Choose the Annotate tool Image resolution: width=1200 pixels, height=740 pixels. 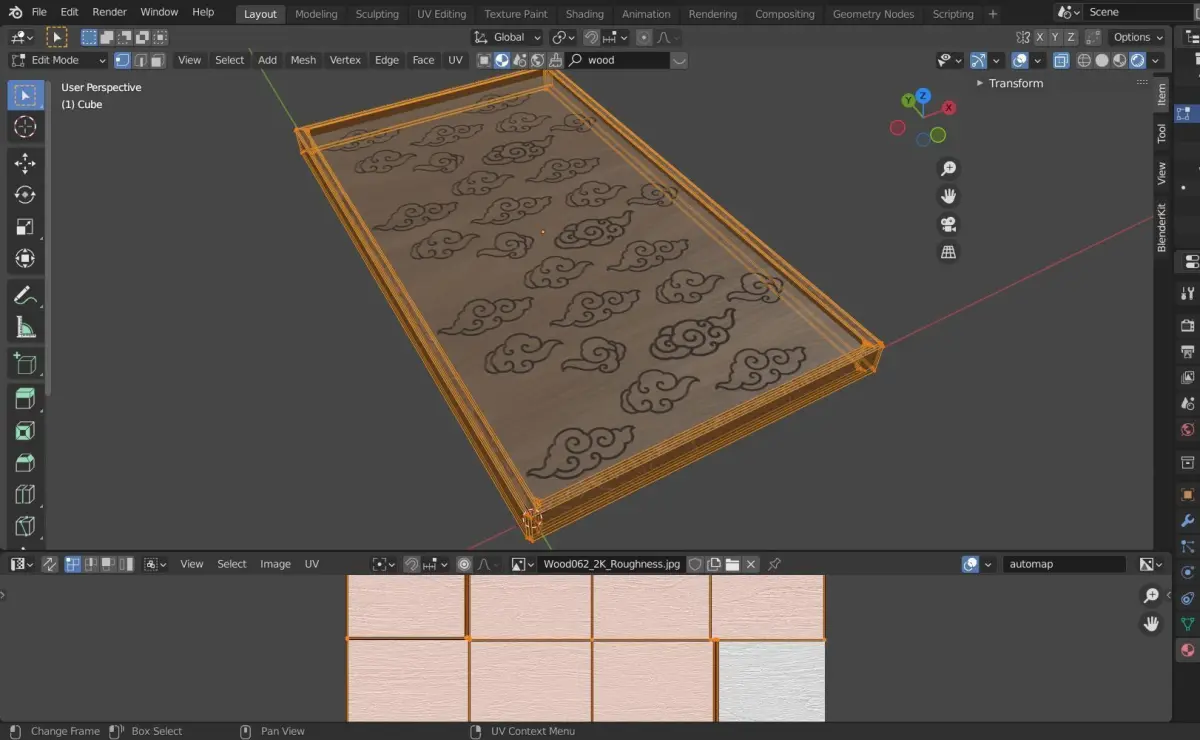point(26,295)
